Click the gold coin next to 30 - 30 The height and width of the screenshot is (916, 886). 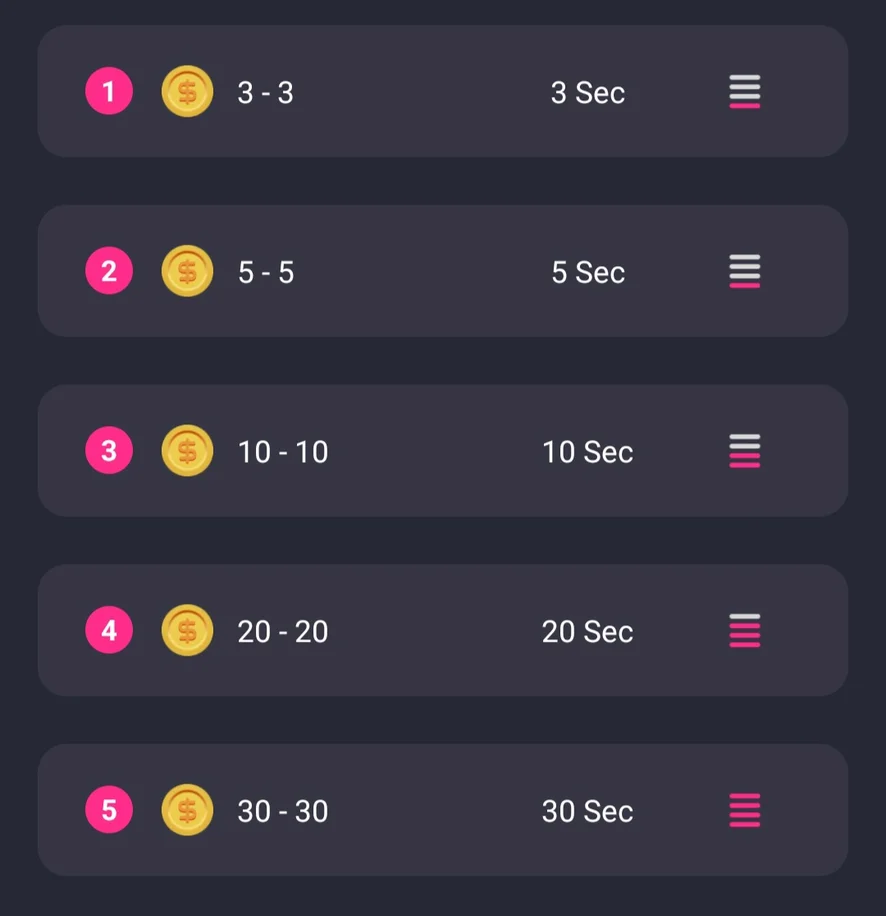click(x=187, y=810)
